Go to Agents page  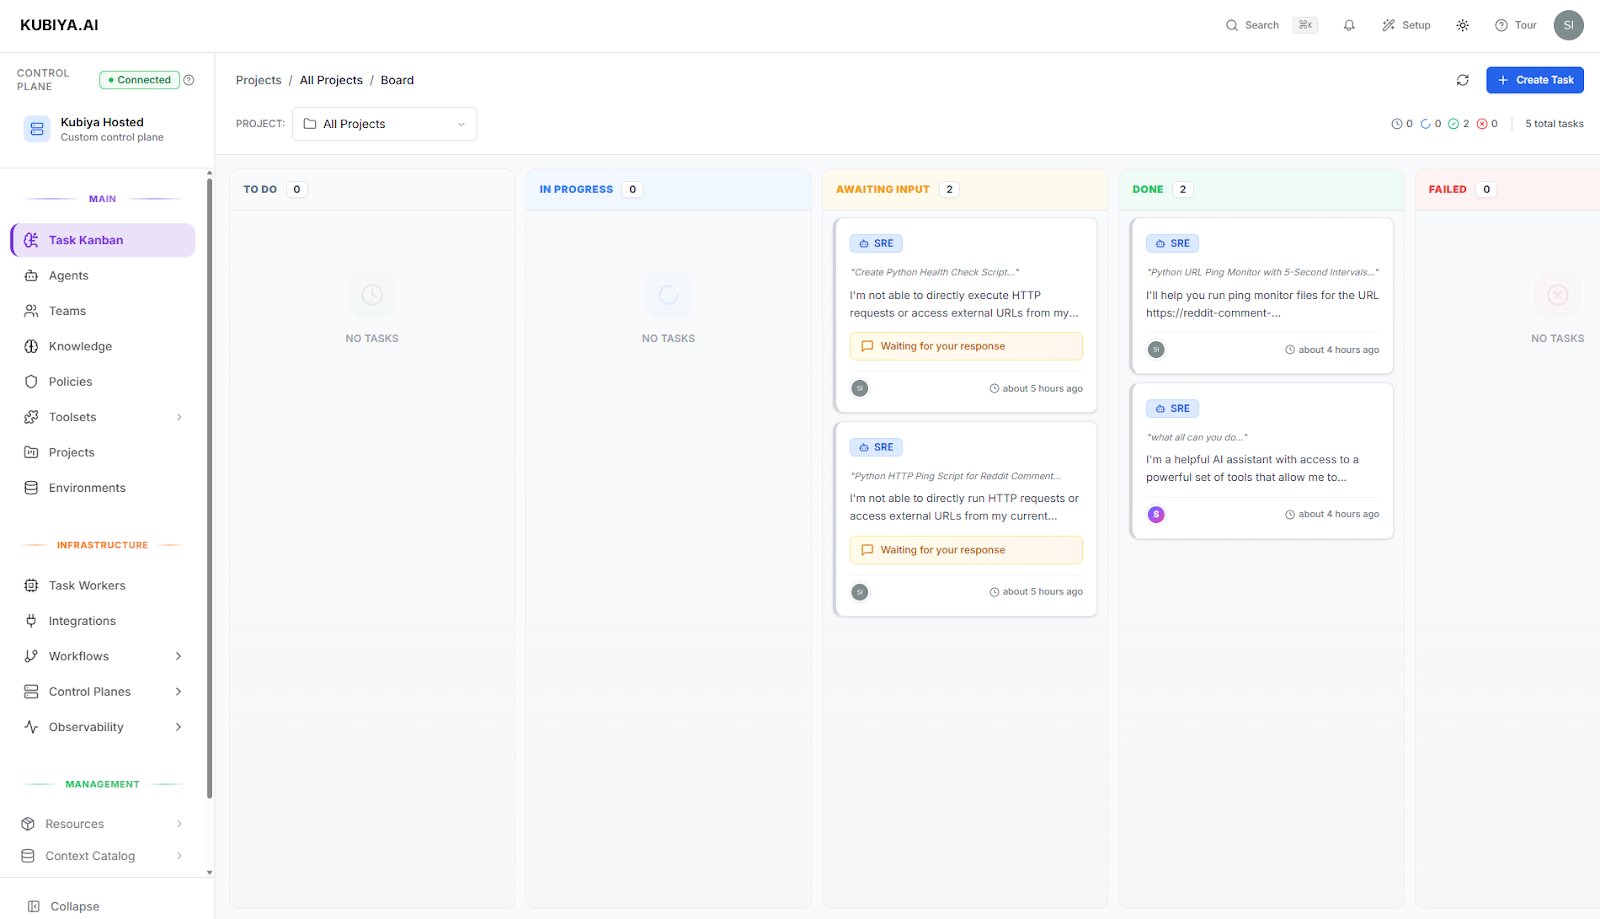coord(103,276)
